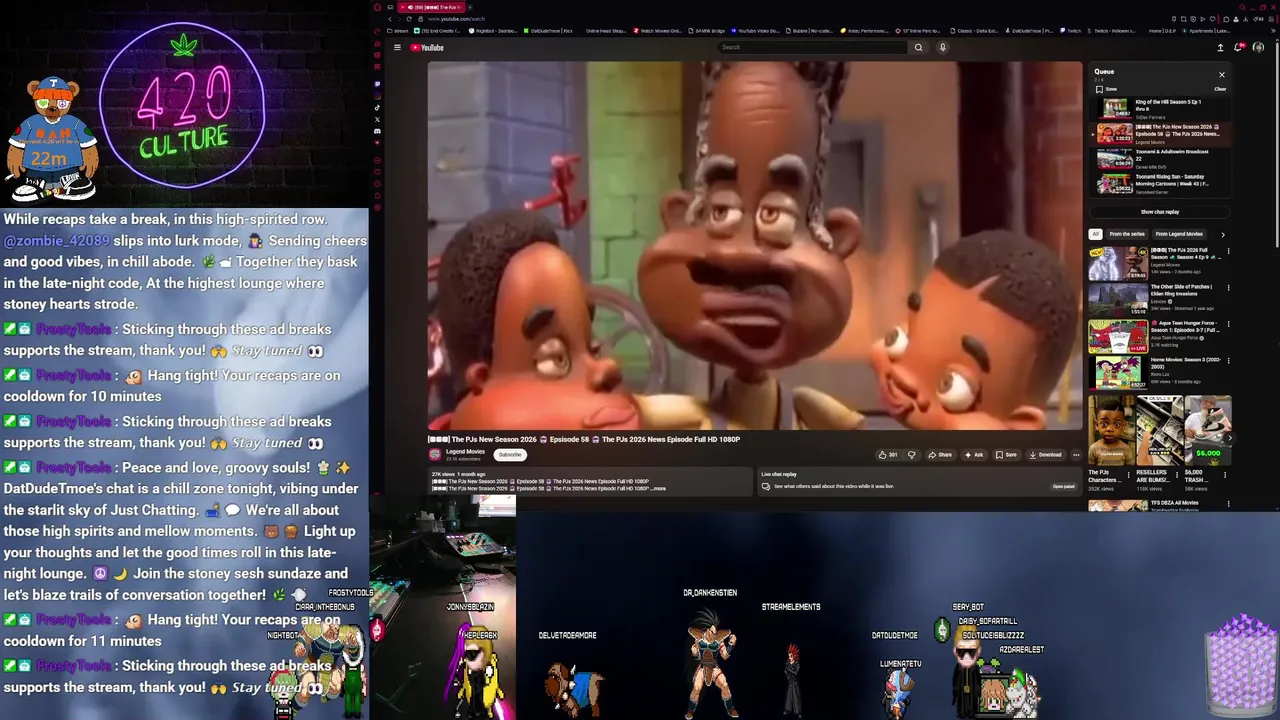
Task: Download the PJs video
Action: [x=1045, y=454]
